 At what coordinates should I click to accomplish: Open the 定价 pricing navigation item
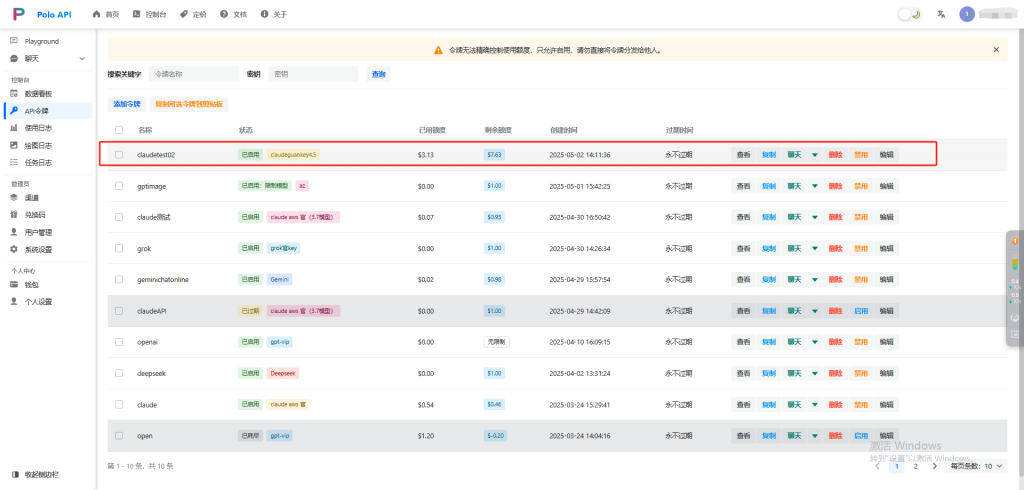(x=193, y=14)
